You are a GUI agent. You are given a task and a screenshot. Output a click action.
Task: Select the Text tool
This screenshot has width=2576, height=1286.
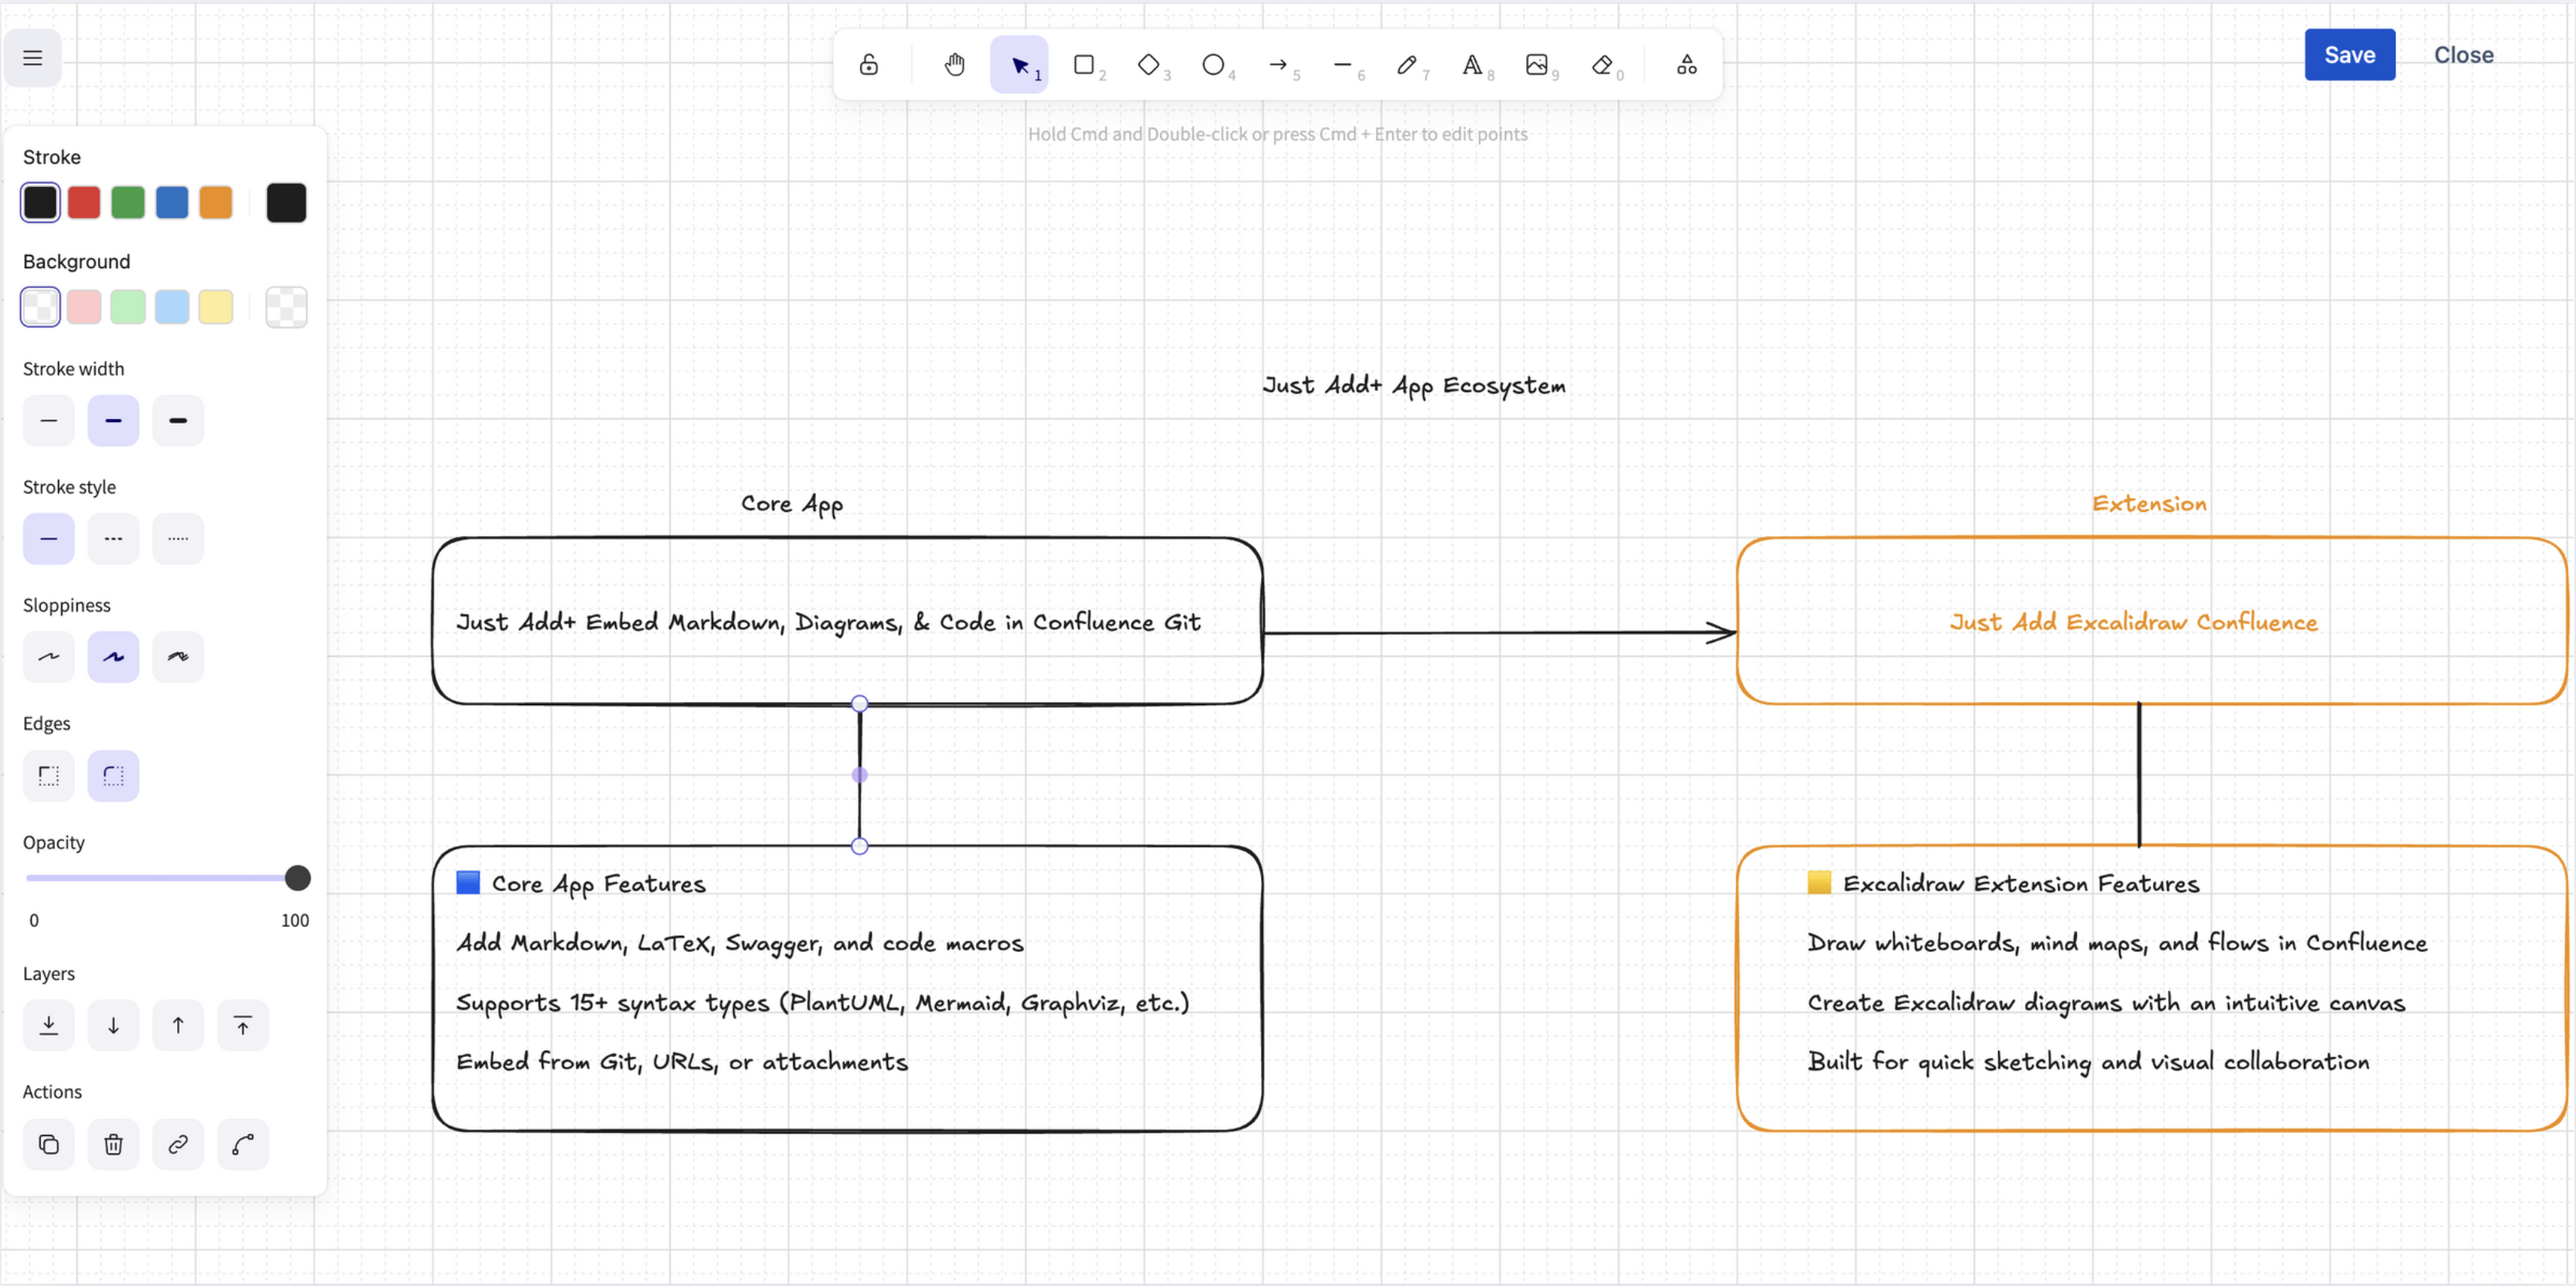[1474, 64]
